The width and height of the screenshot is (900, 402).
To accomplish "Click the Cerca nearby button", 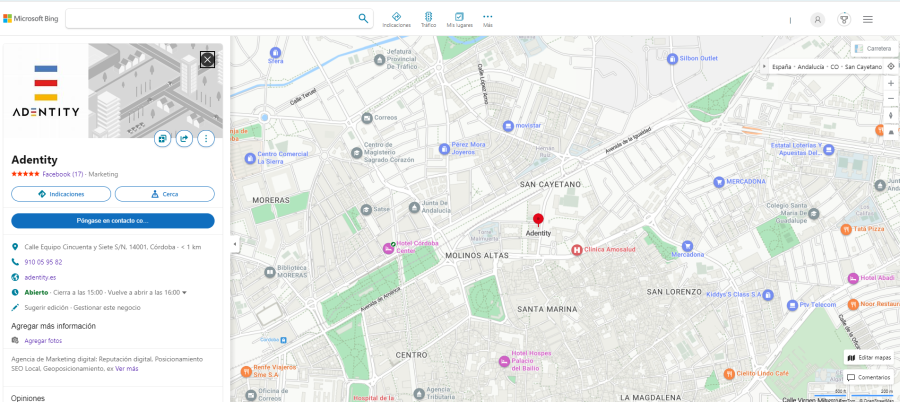I will (x=164, y=194).
